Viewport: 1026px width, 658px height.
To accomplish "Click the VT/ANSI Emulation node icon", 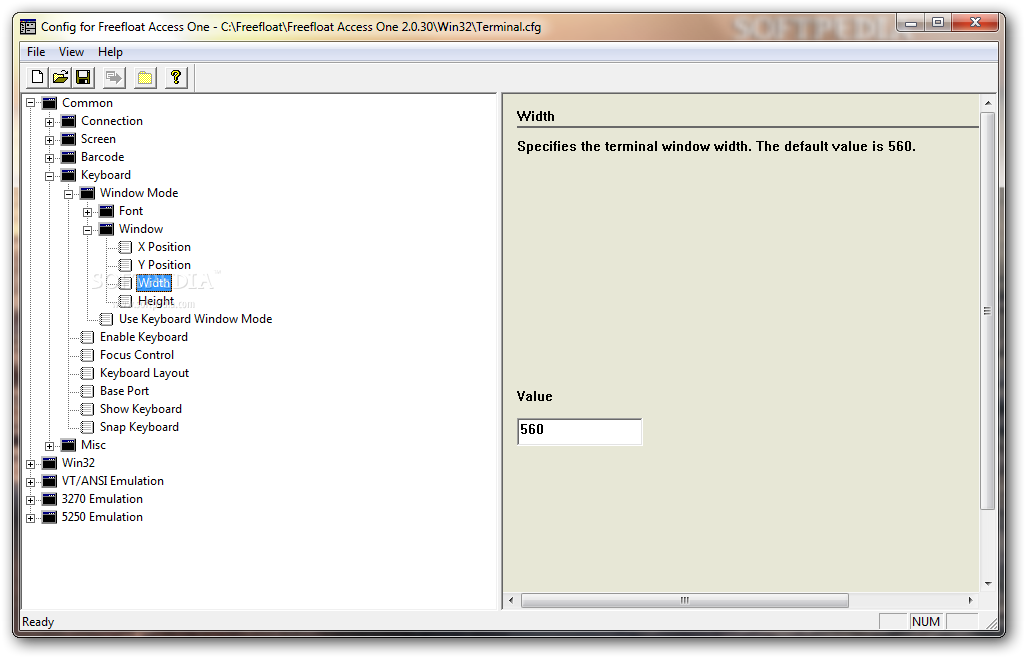I will [x=49, y=481].
